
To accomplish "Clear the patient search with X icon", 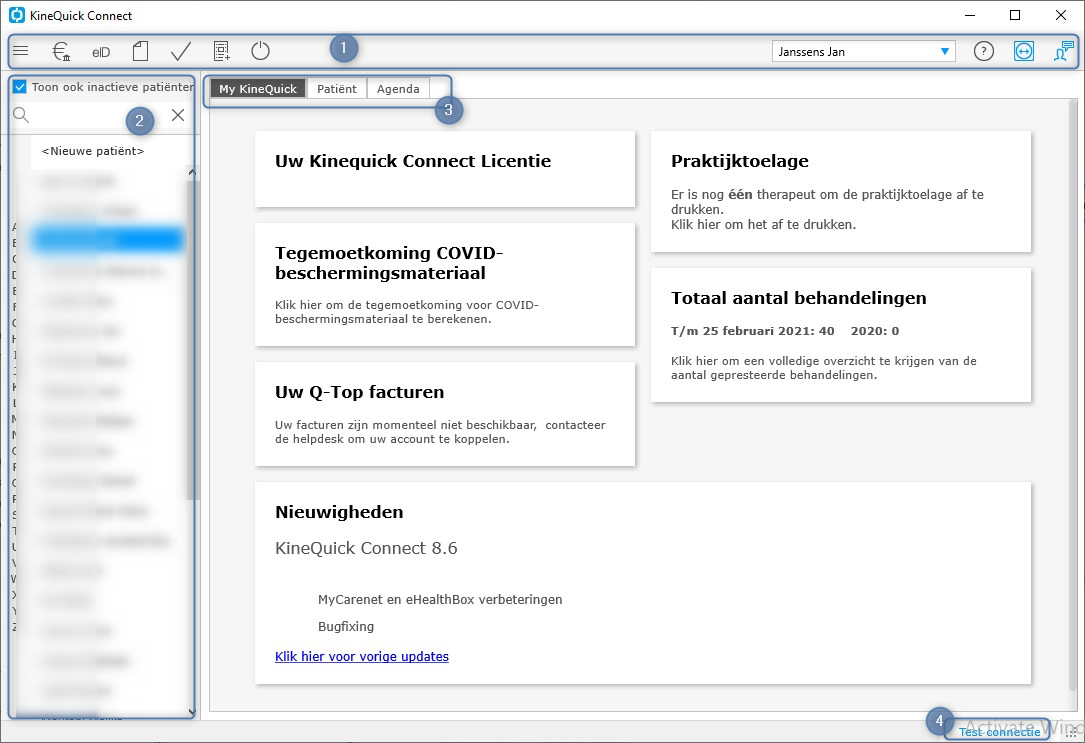I will 178,115.
